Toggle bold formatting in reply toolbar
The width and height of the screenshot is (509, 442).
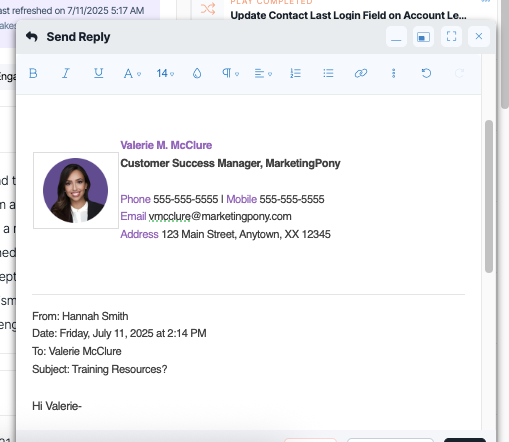33,73
